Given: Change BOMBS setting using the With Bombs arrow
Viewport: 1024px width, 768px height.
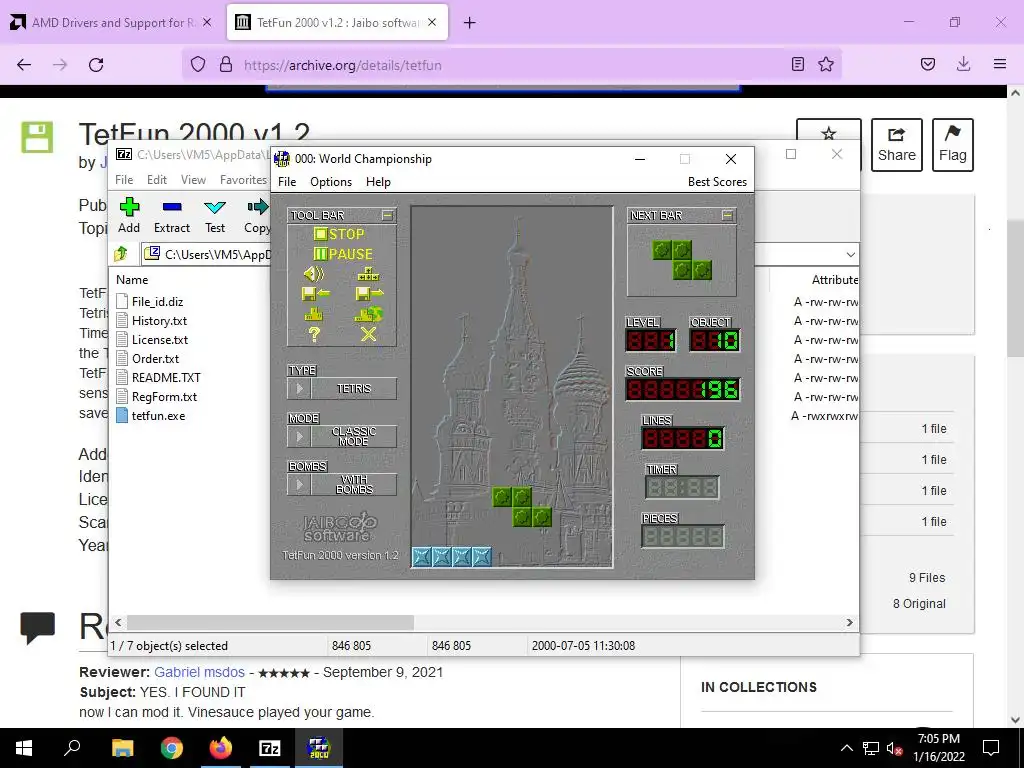Looking at the screenshot, I should click(299, 485).
